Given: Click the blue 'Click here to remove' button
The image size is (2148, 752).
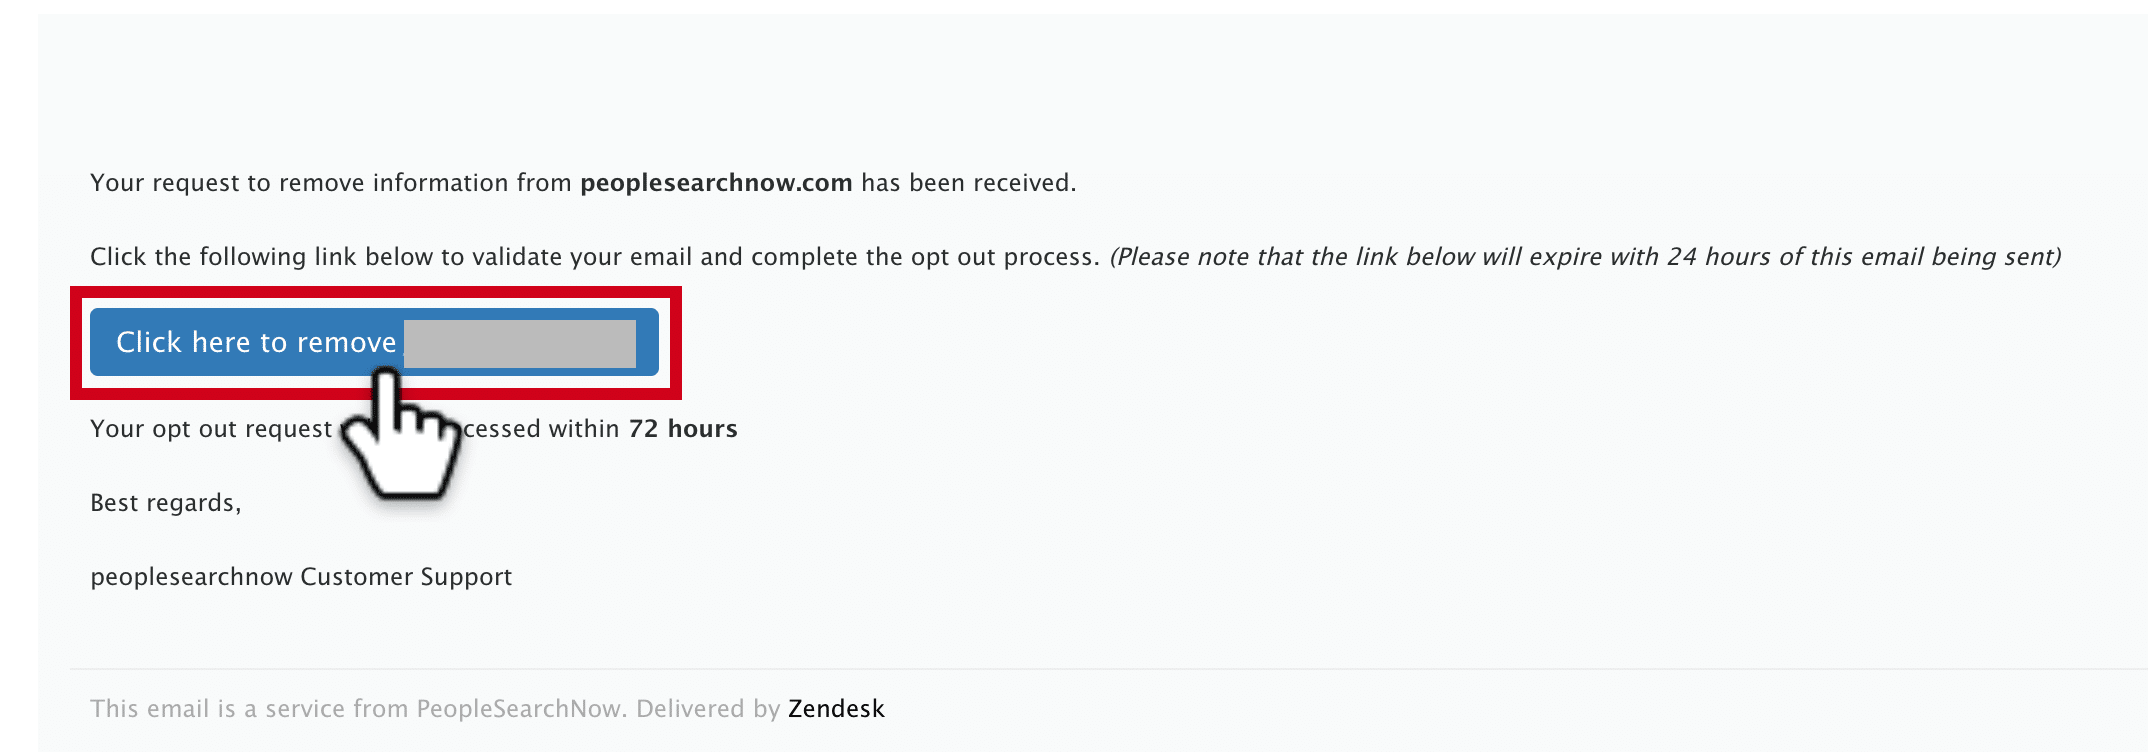Looking at the screenshot, I should [374, 342].
